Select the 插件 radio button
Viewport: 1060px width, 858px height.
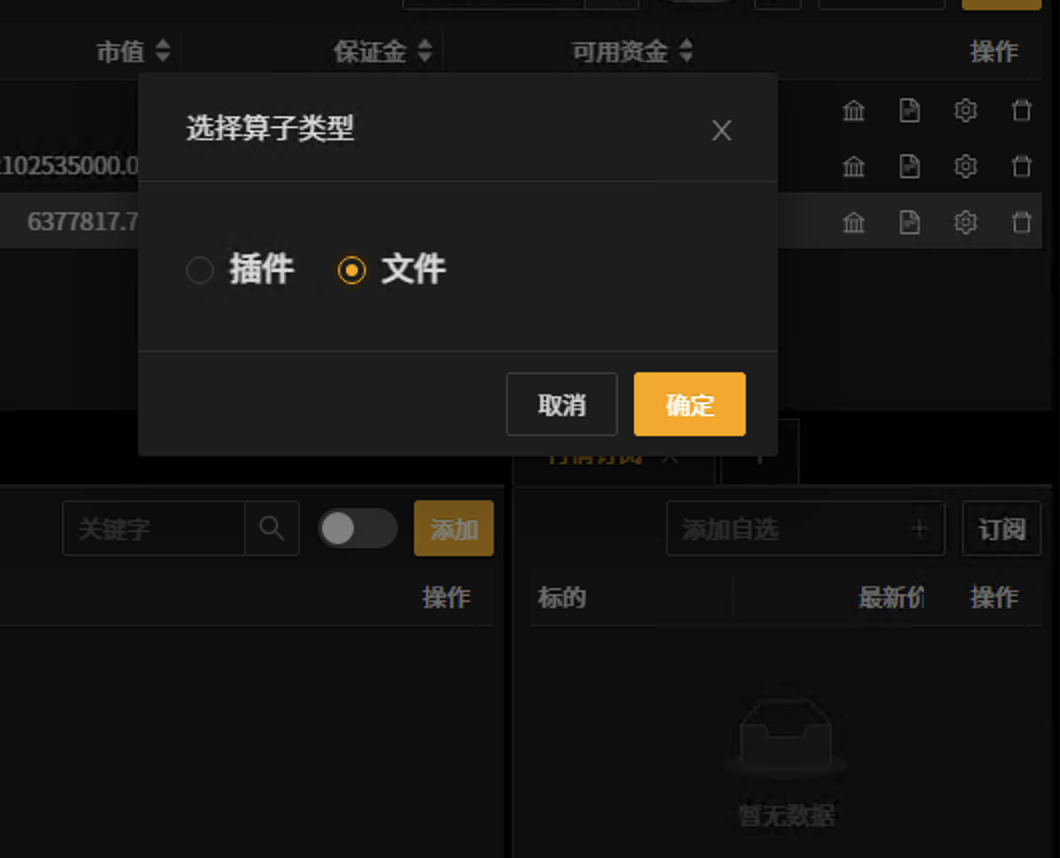199,270
